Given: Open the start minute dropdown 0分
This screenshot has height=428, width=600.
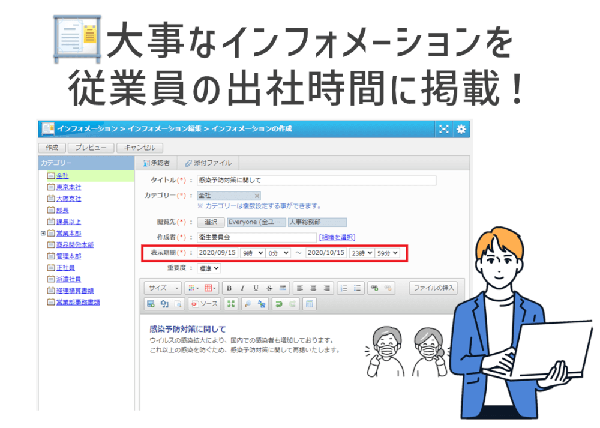Looking at the screenshot, I should tap(278, 253).
